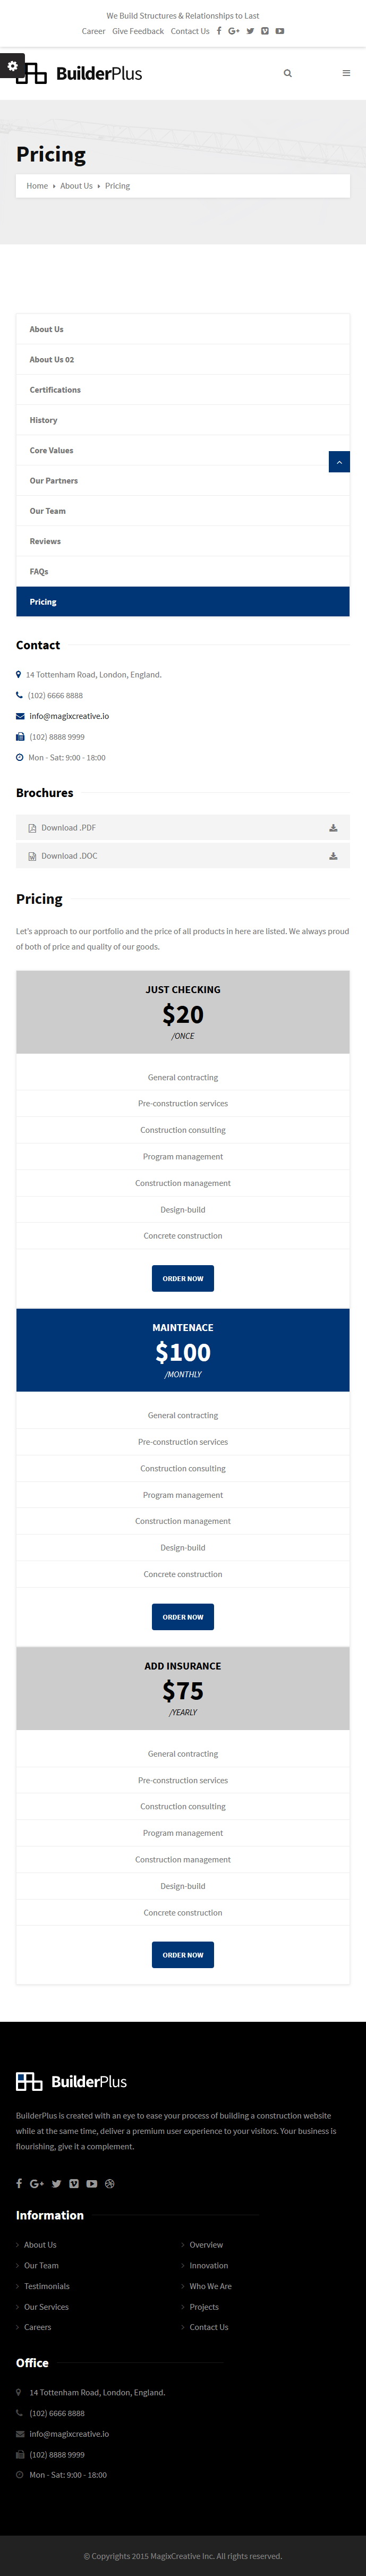The height and width of the screenshot is (2576, 366).
Task: Click the scroll-to-top chevron button
Action: click(339, 462)
